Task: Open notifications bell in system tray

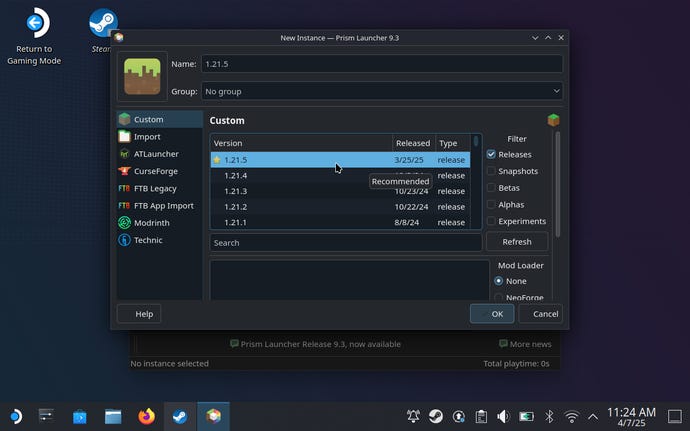Action: tap(413, 416)
